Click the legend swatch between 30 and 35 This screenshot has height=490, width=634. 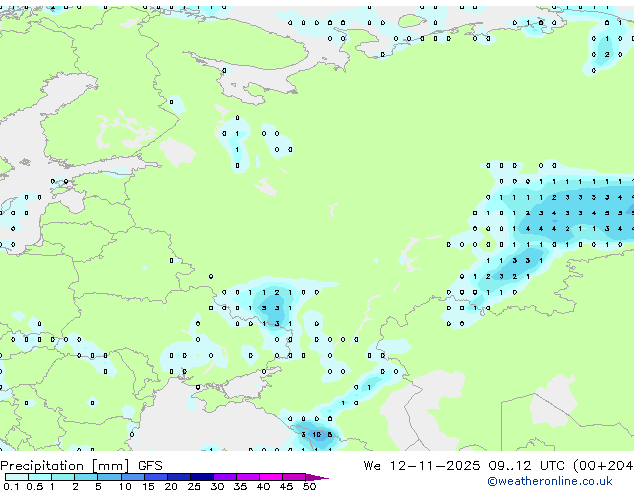[x=225, y=477]
